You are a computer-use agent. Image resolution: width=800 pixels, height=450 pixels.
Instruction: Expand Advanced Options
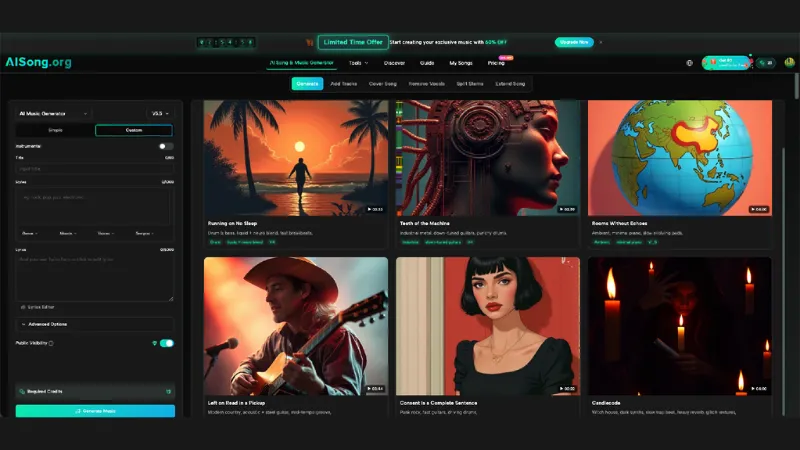tap(95, 324)
